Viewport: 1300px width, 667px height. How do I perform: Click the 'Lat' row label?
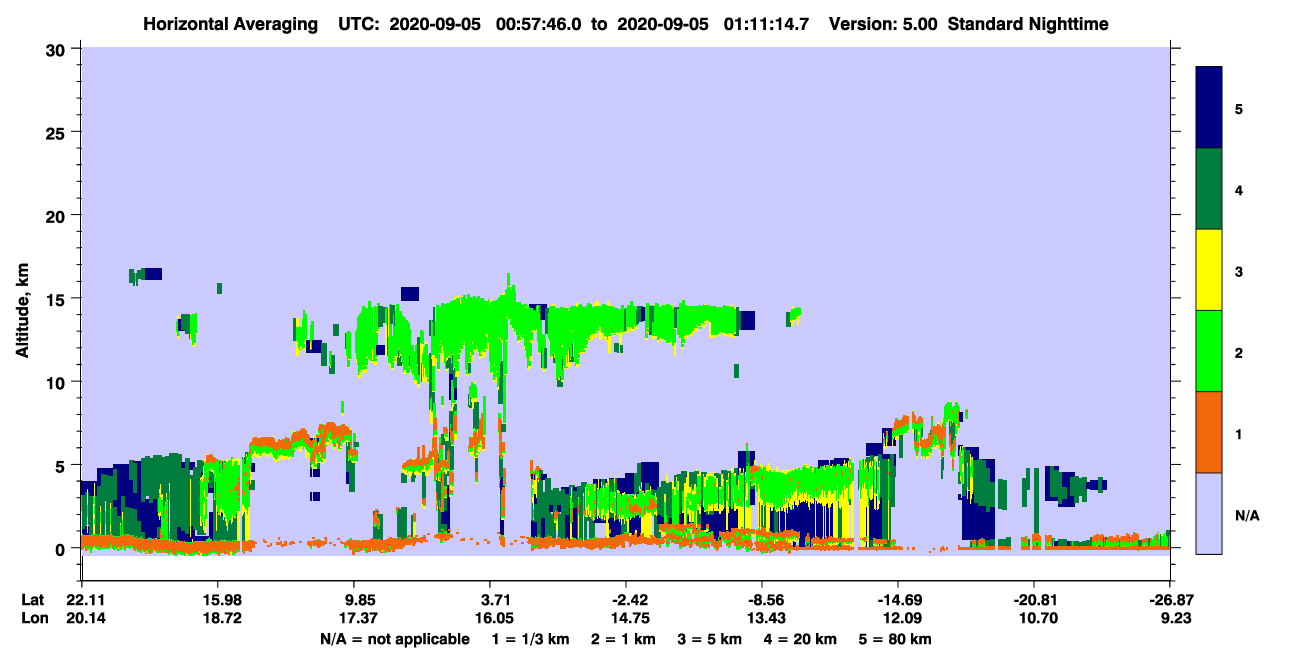click(32, 600)
